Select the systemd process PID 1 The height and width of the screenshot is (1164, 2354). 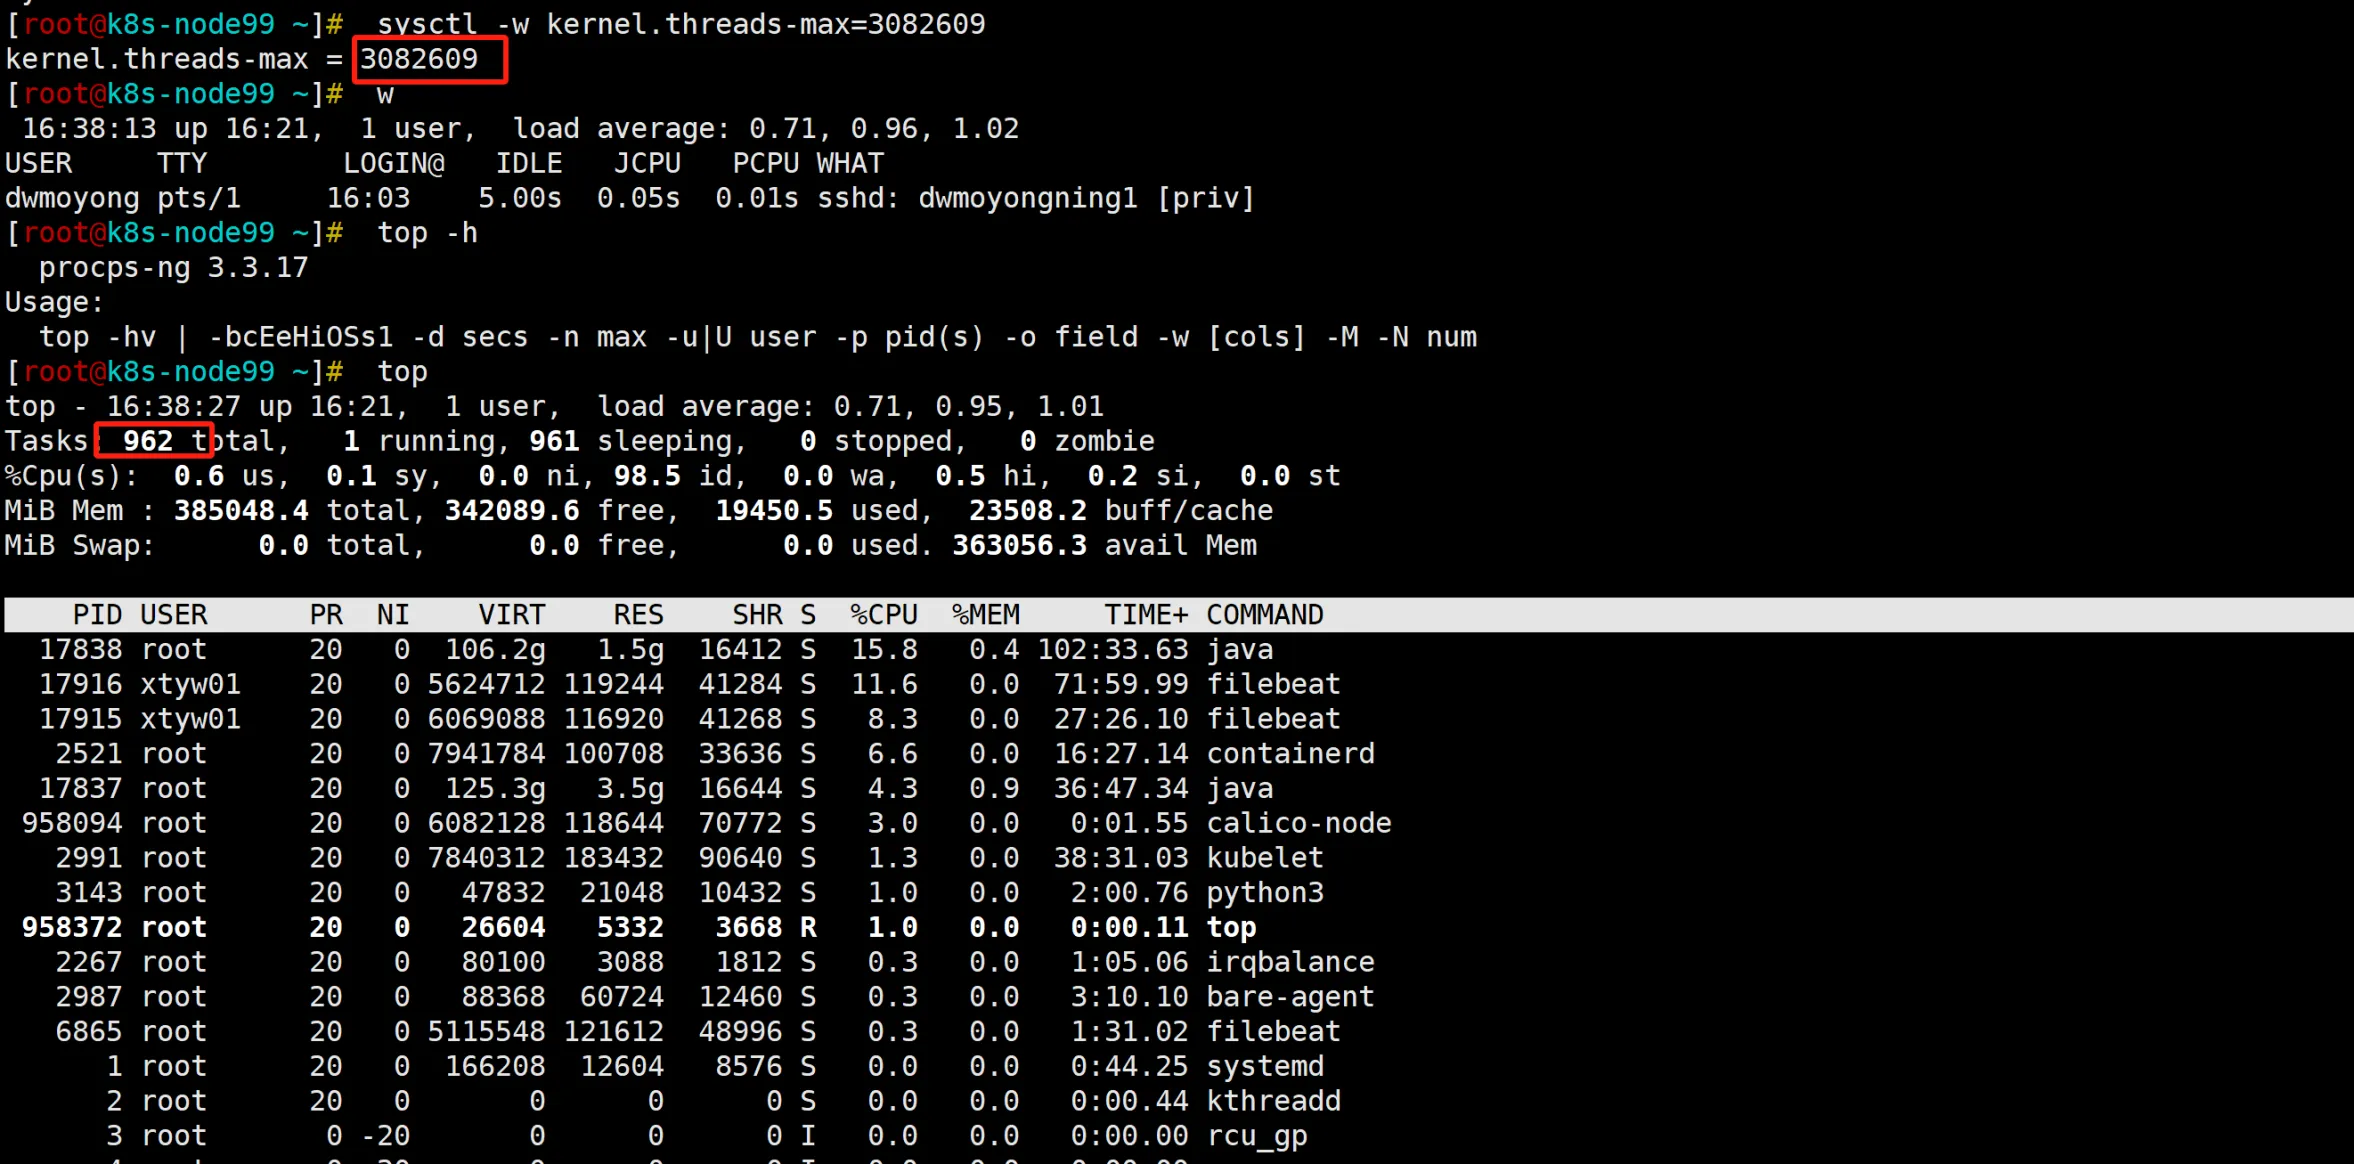pos(1264,1066)
